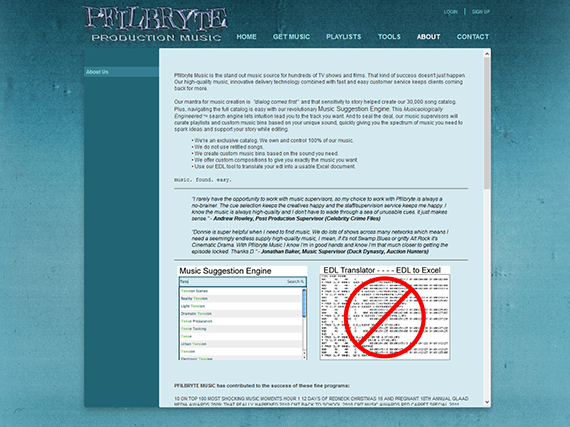The height and width of the screenshot is (427, 570).
Task: Open the HOME navigation item
Action: click(246, 37)
